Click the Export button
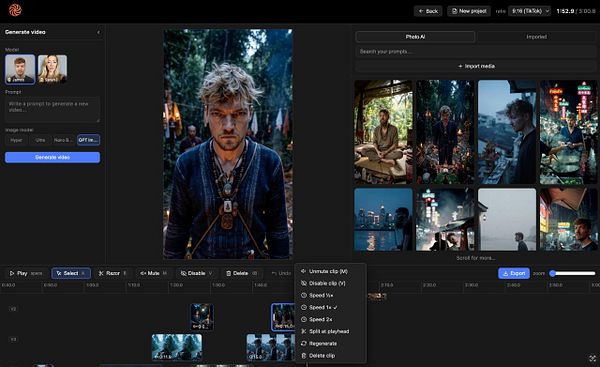This screenshot has width=600, height=367. click(514, 273)
